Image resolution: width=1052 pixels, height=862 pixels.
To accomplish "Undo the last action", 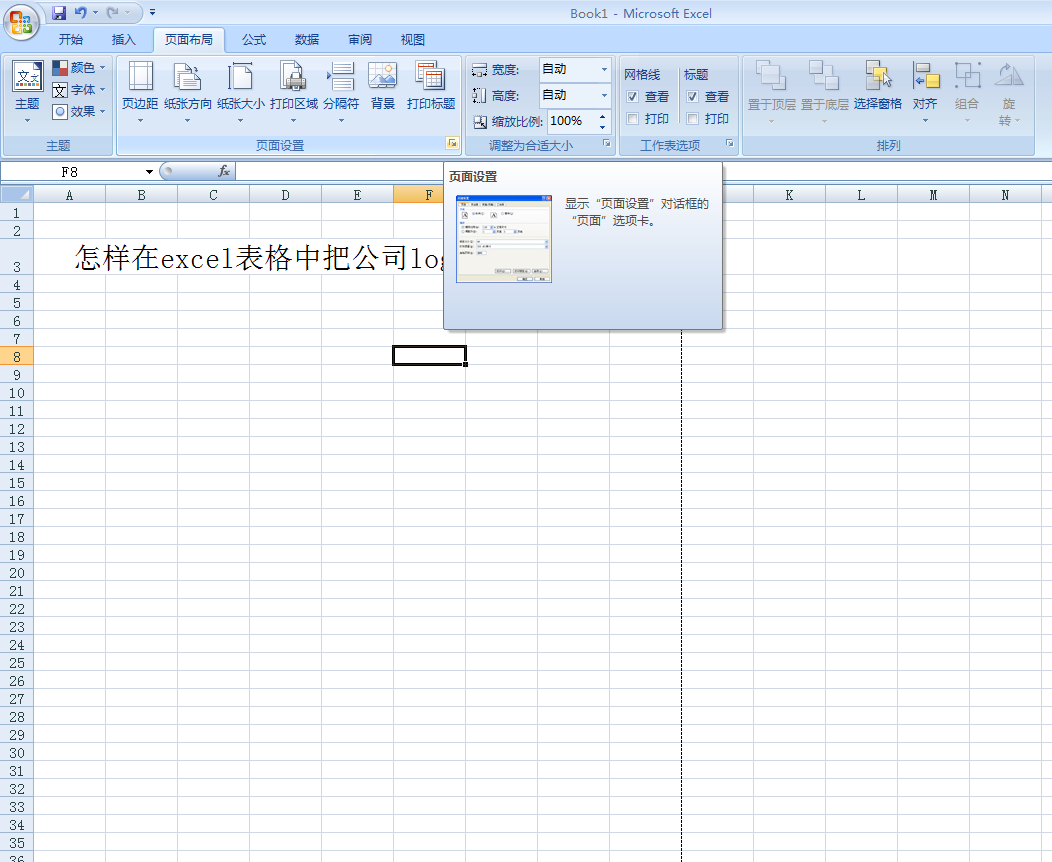I will (81, 13).
